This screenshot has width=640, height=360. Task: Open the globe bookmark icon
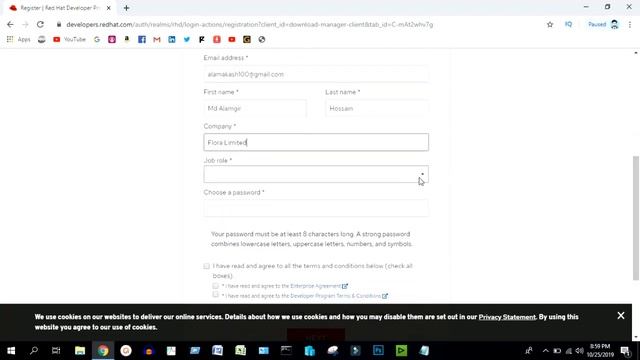click(x=262, y=40)
